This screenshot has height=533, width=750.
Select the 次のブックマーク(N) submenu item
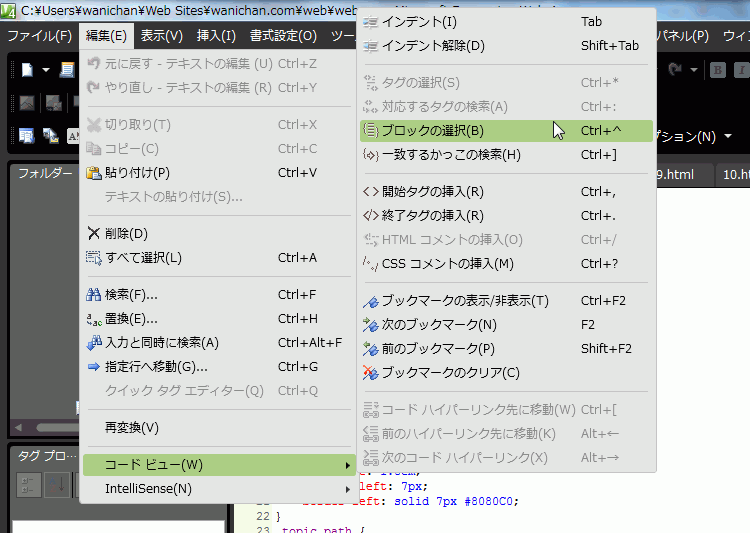[506, 325]
